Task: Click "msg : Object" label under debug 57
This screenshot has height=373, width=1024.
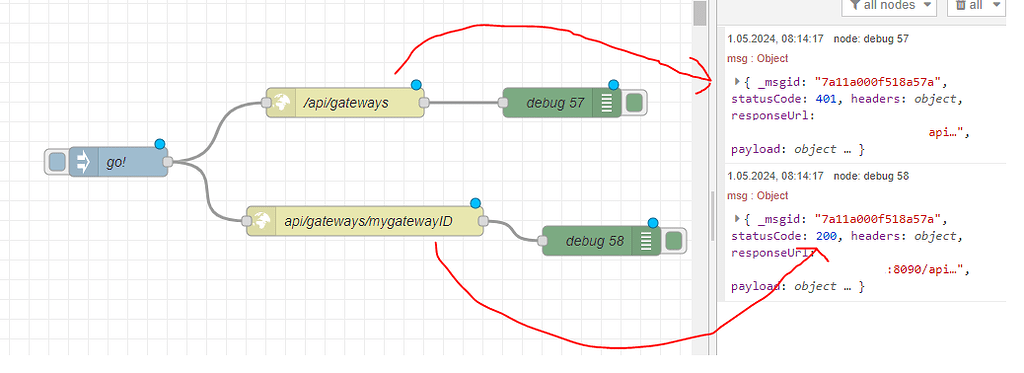Action: coord(758,59)
